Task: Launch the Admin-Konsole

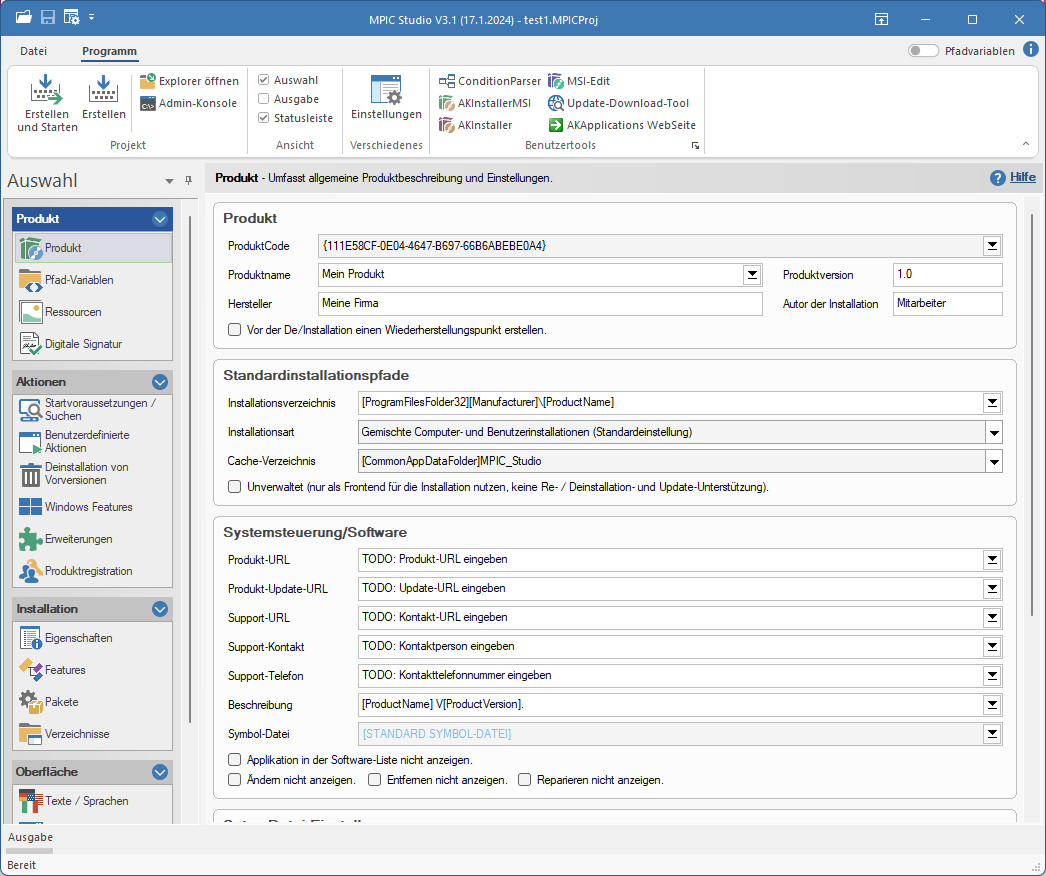Action: pyautogui.click(x=188, y=103)
